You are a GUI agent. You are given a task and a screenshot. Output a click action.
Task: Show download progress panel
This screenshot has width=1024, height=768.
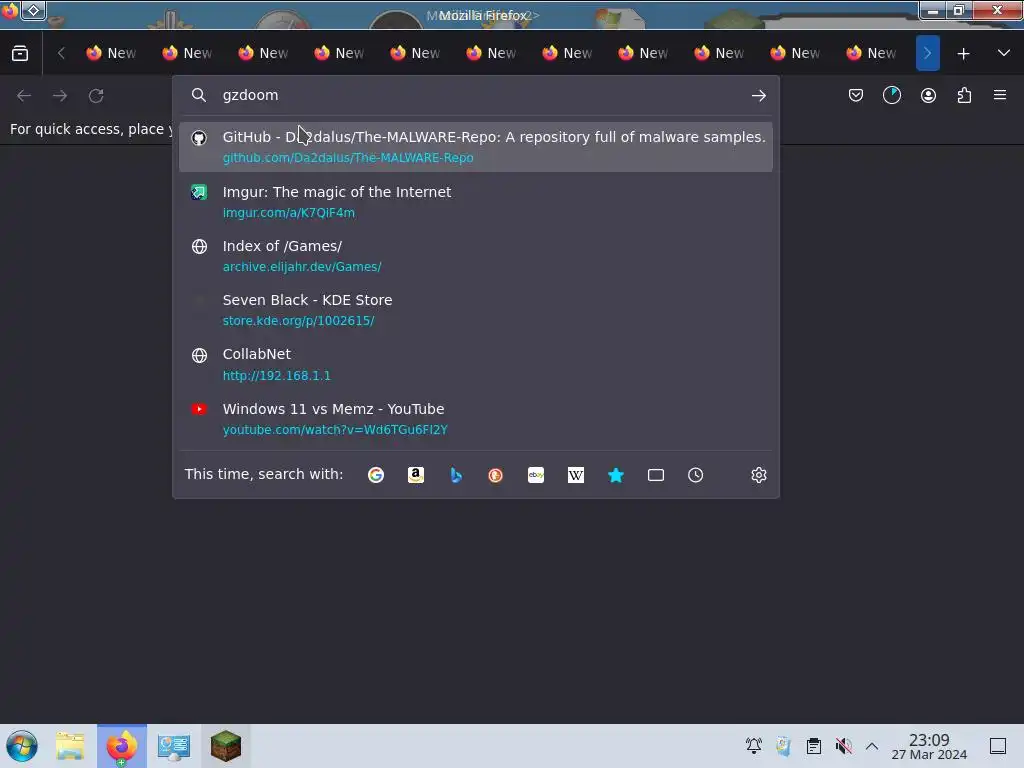pyautogui.click(x=891, y=95)
